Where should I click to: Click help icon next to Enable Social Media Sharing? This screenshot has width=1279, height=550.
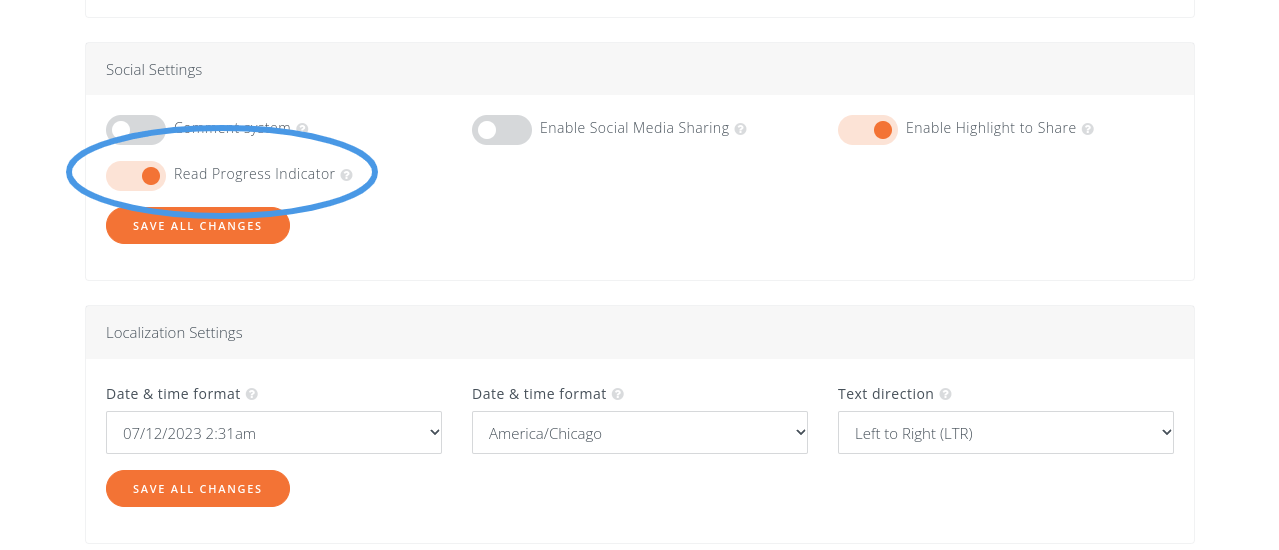[x=740, y=129]
